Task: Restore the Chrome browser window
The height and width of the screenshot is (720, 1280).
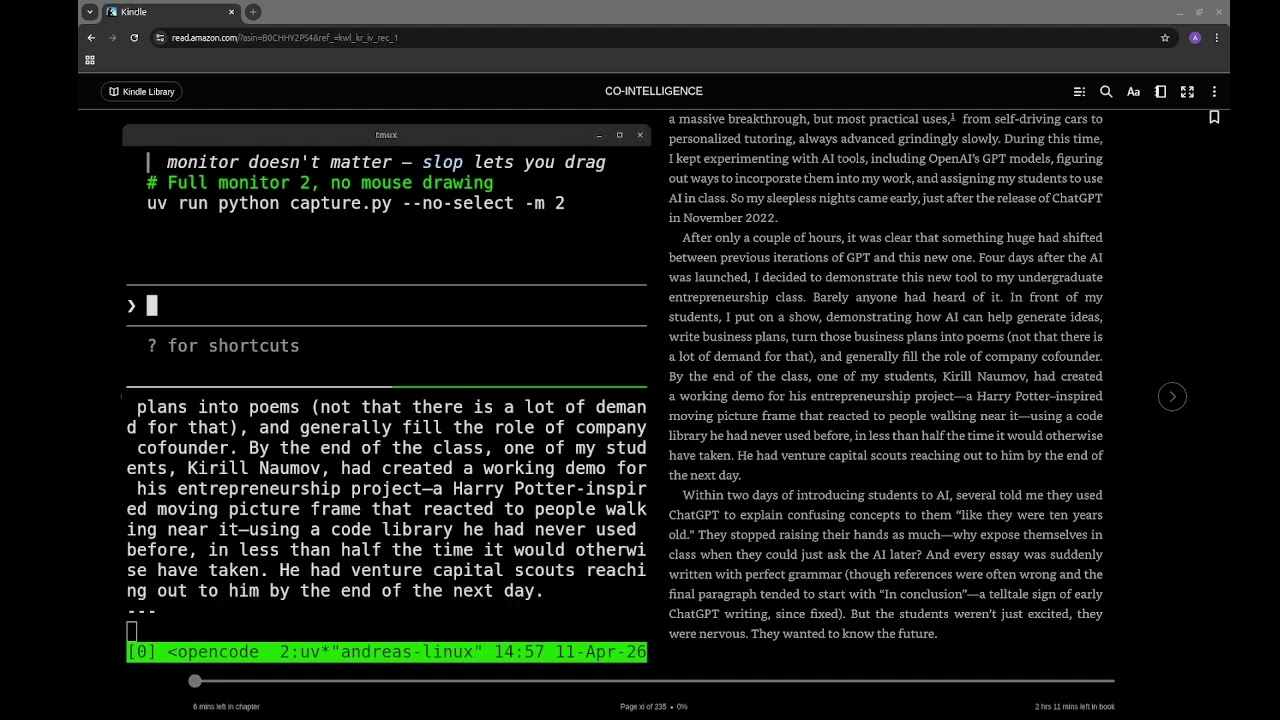Action: pyautogui.click(x=1199, y=12)
